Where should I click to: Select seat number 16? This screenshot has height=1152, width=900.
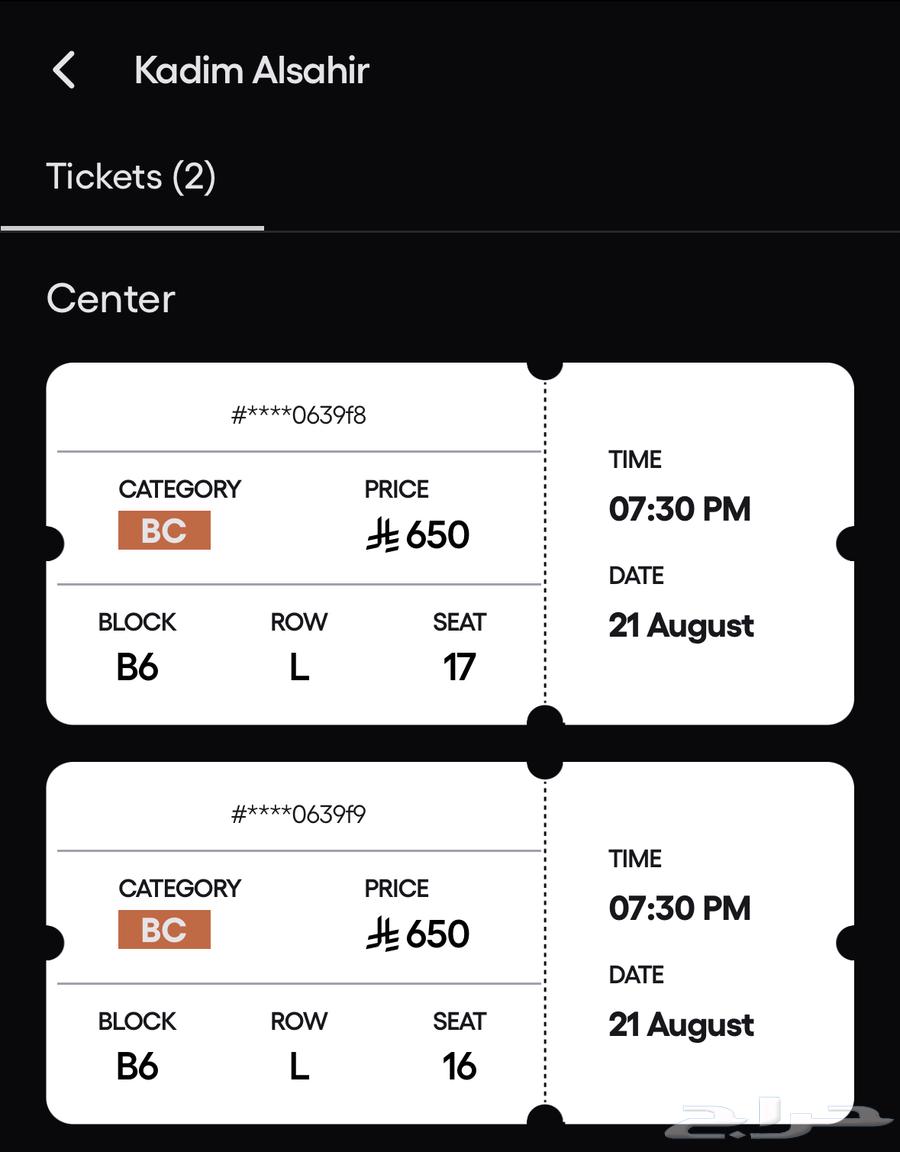click(459, 1067)
